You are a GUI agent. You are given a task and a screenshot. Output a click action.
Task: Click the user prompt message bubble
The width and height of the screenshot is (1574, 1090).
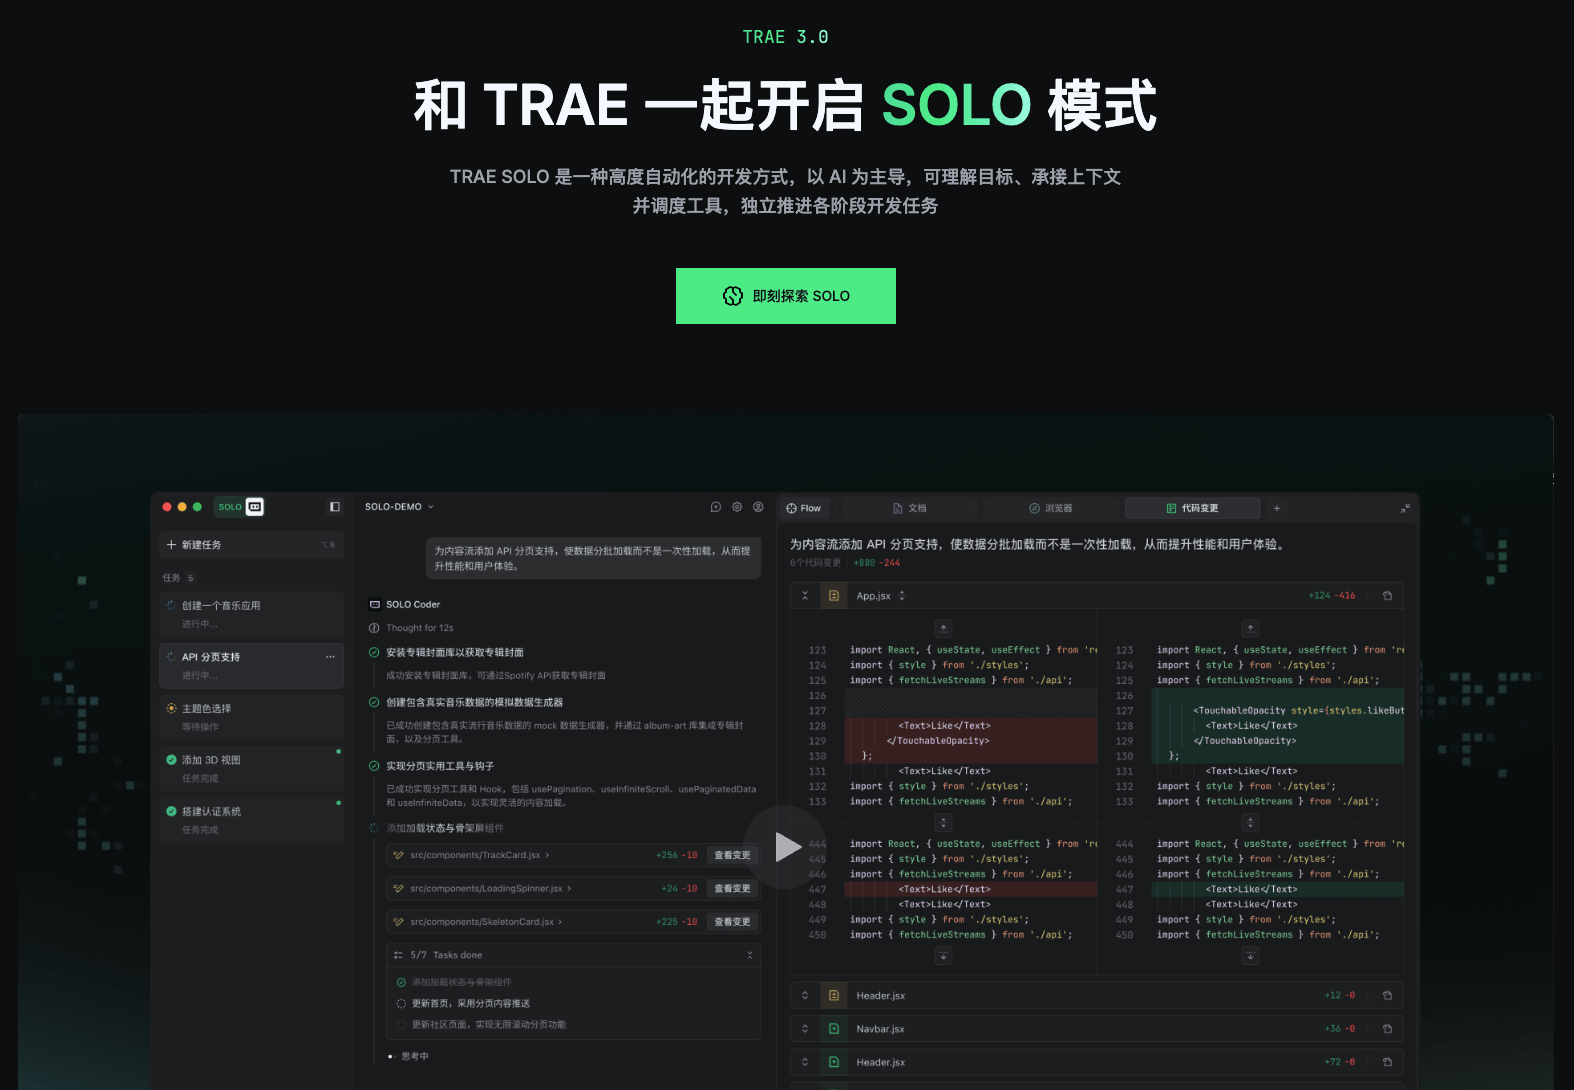(593, 558)
